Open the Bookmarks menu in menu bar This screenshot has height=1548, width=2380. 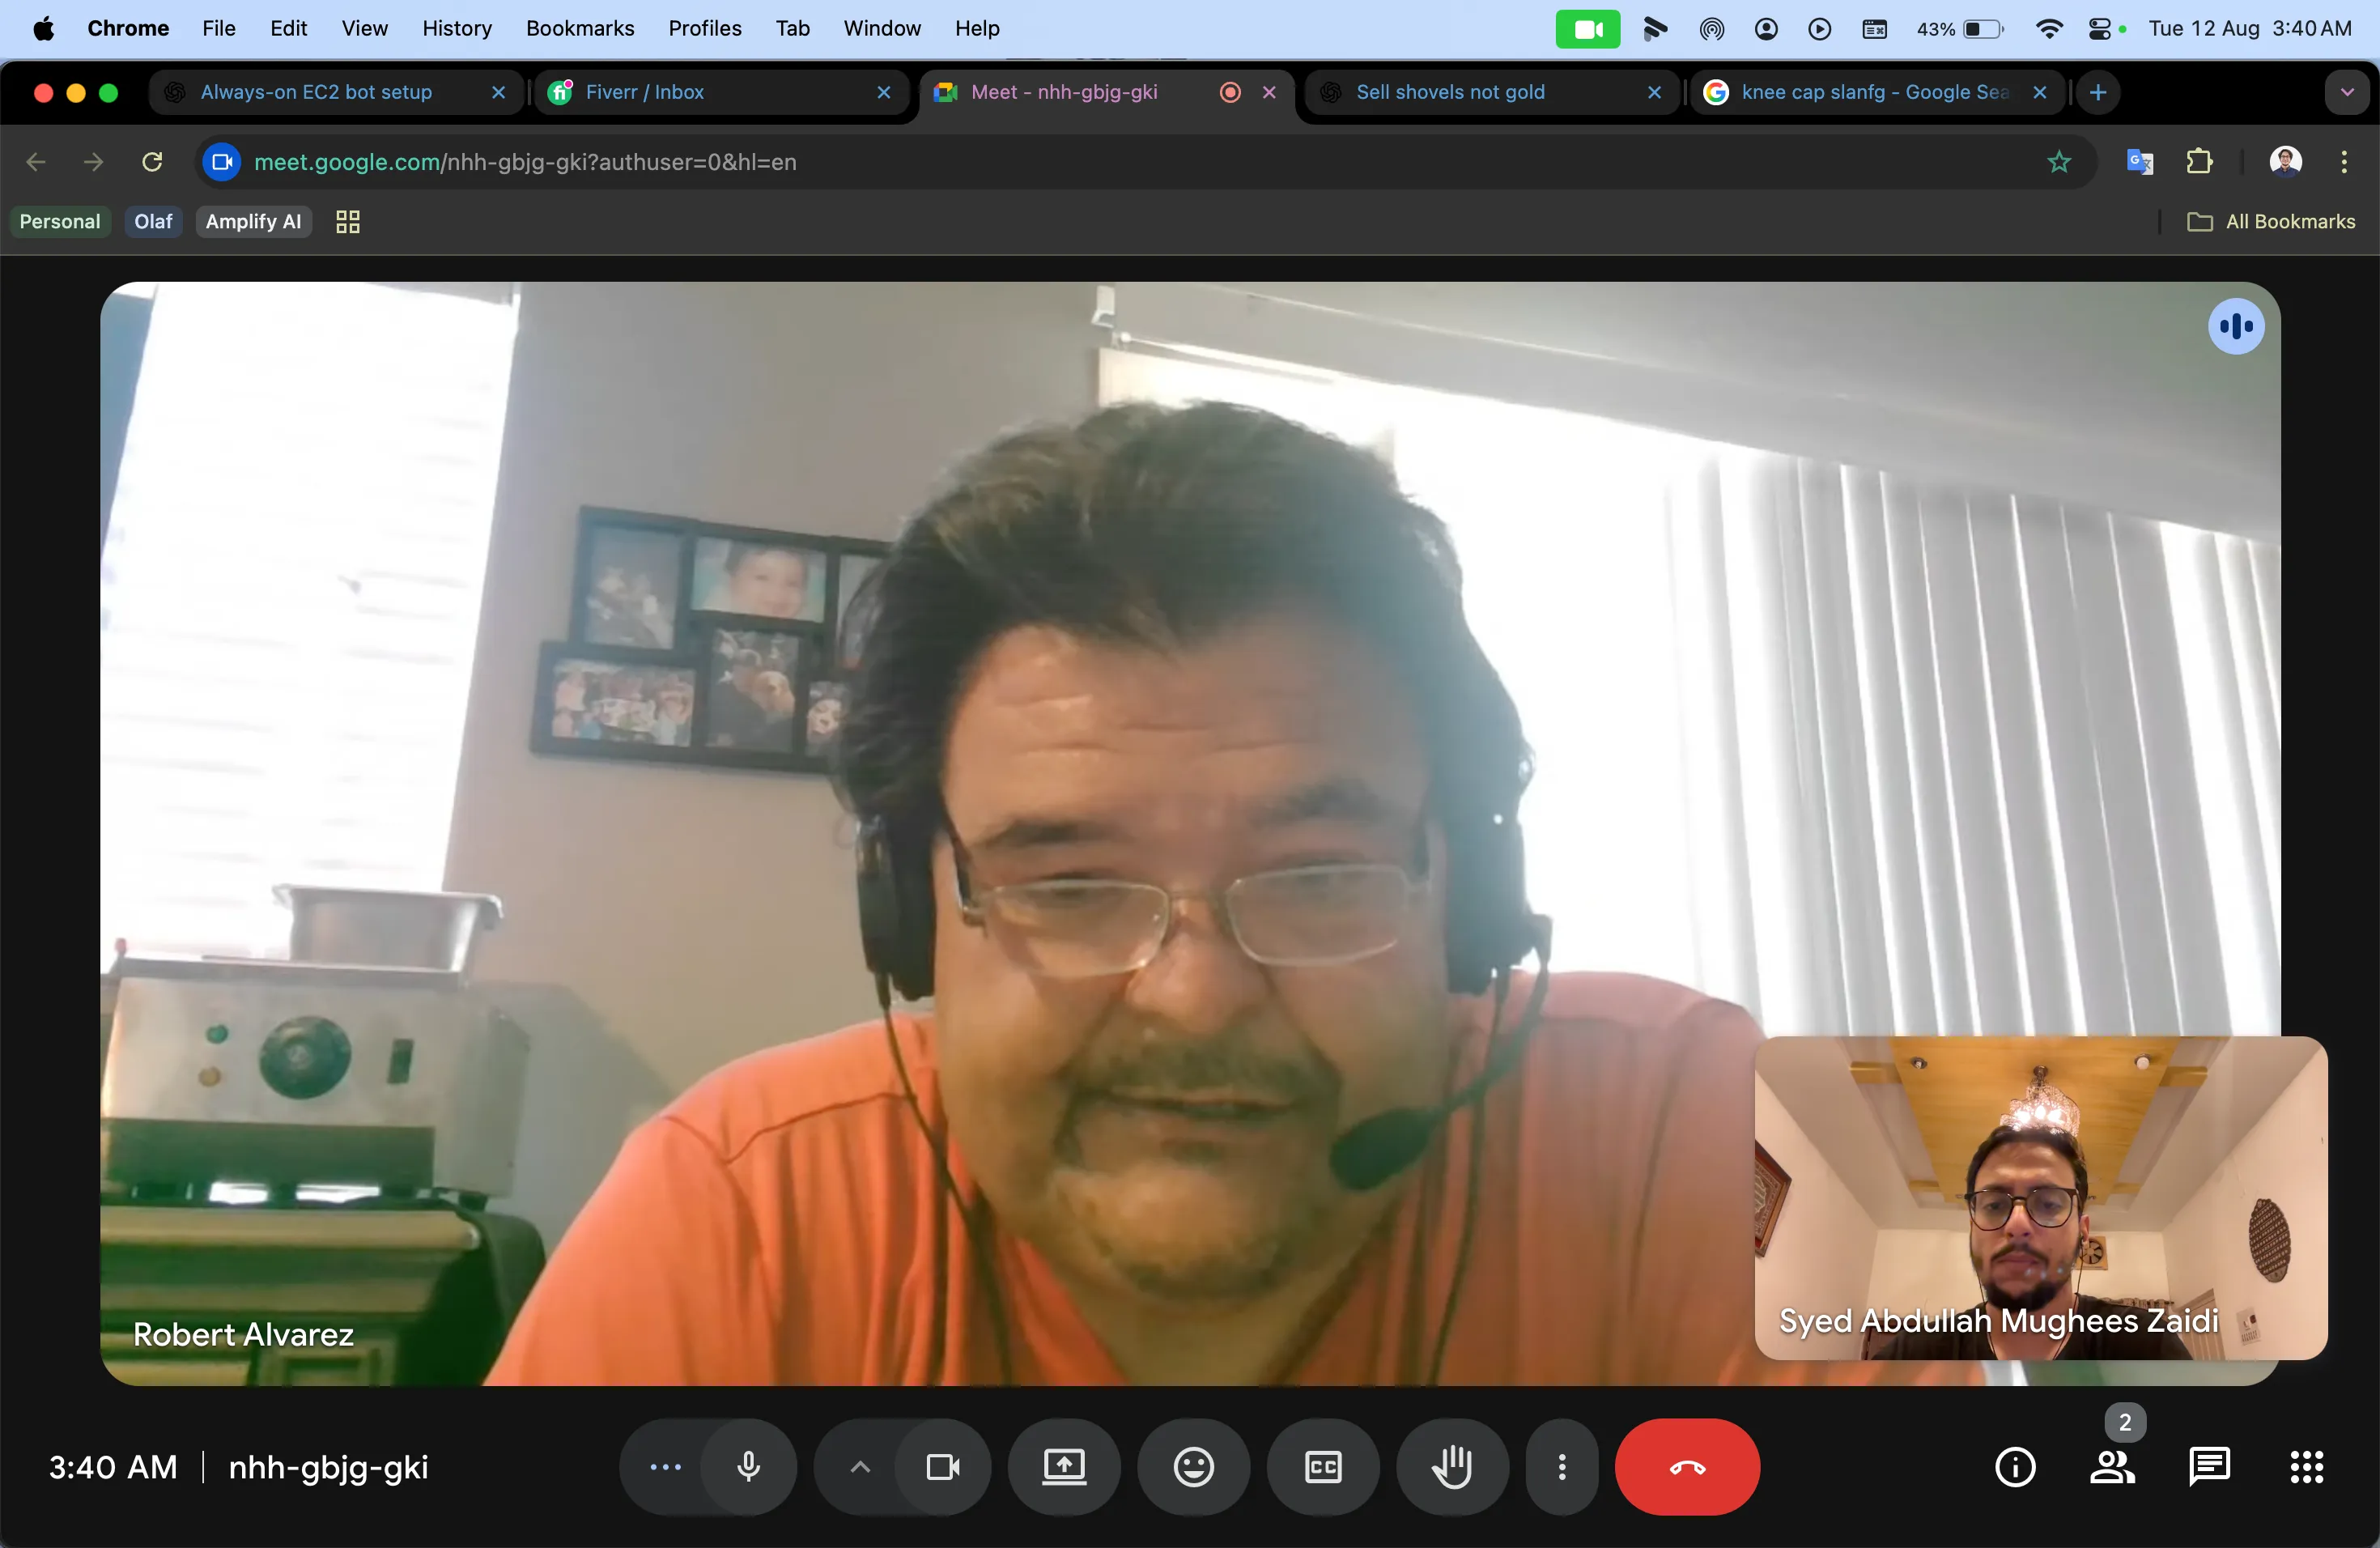coord(580,28)
